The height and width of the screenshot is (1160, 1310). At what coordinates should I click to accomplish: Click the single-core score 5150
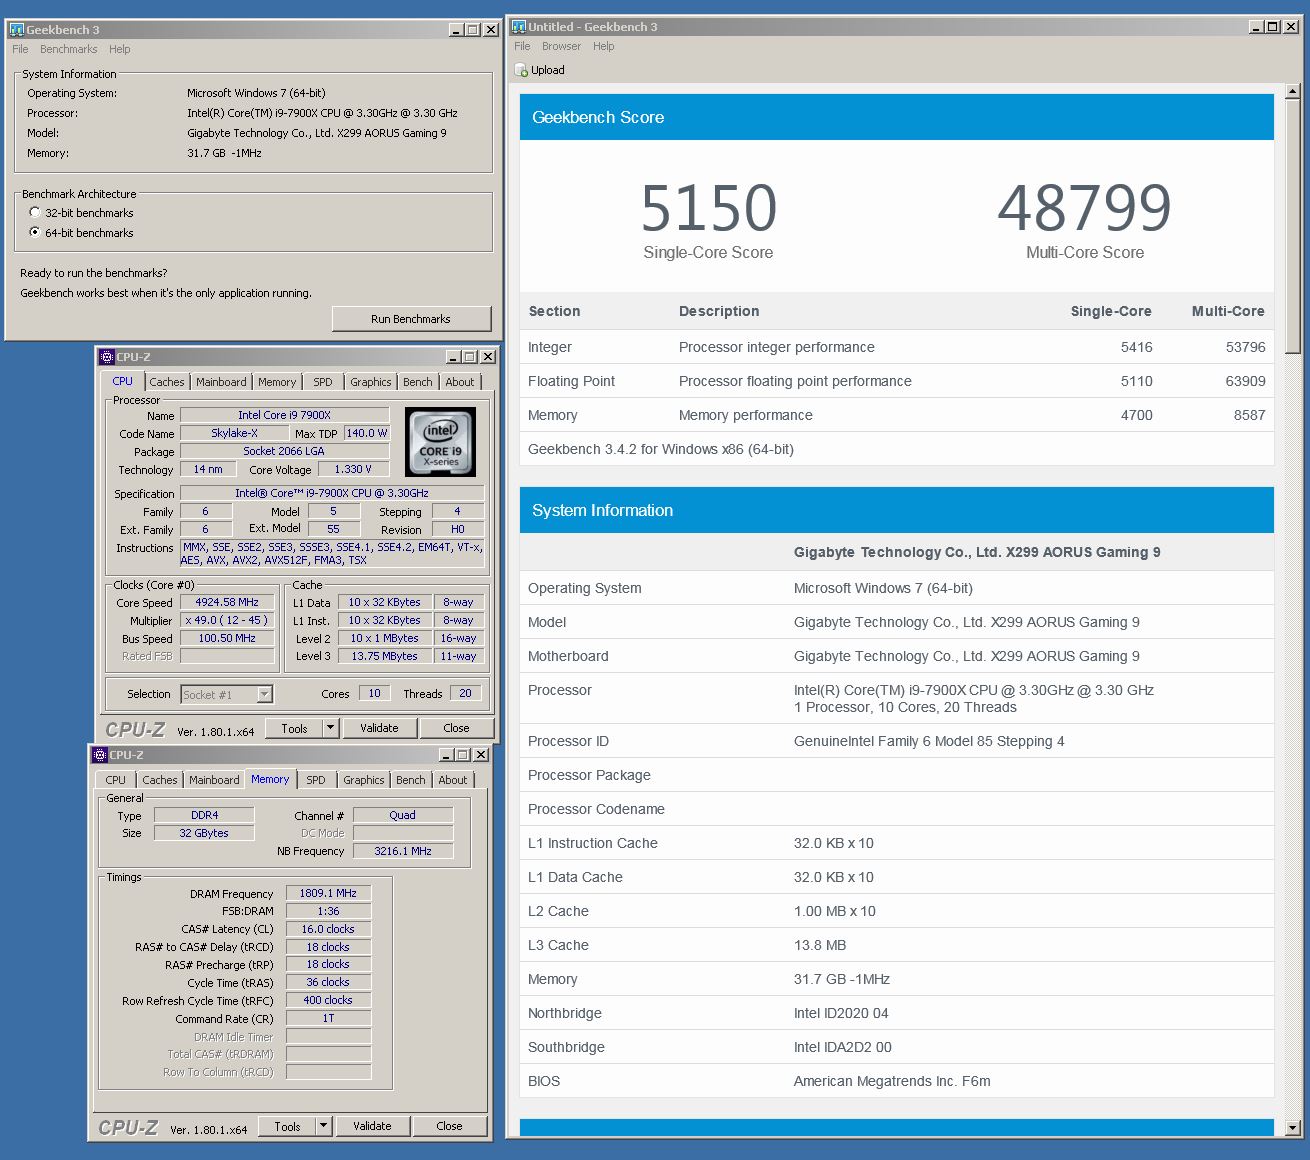(x=708, y=207)
